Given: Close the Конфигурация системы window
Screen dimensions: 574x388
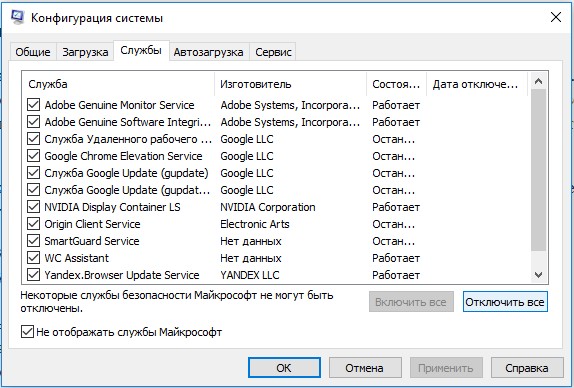Looking at the screenshot, I should [x=556, y=17].
